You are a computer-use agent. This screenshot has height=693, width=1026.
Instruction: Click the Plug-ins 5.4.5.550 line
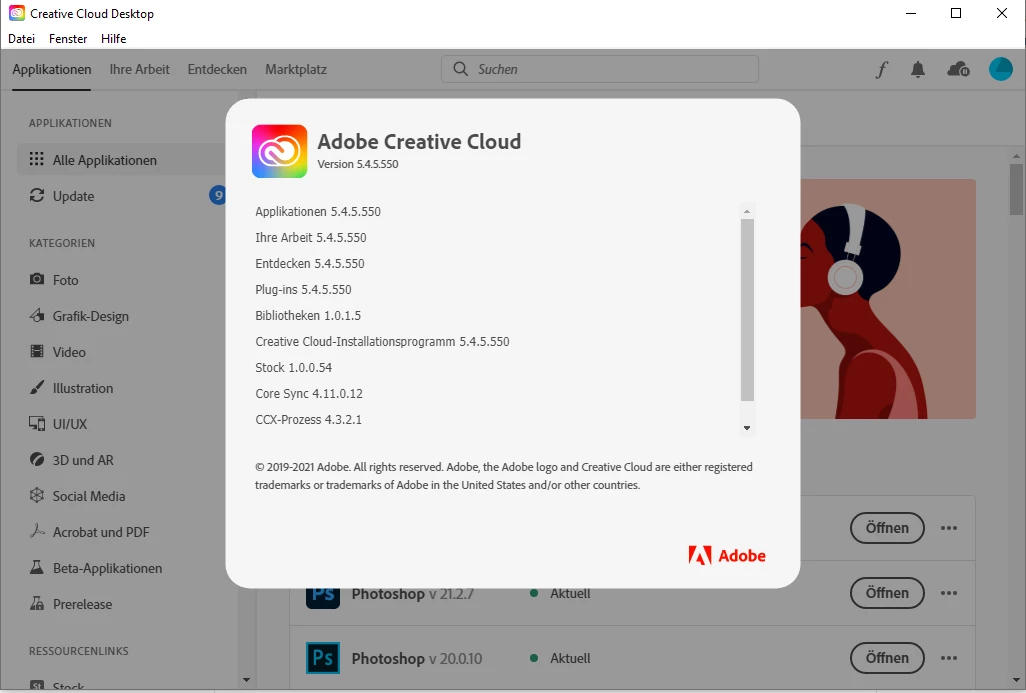point(303,289)
